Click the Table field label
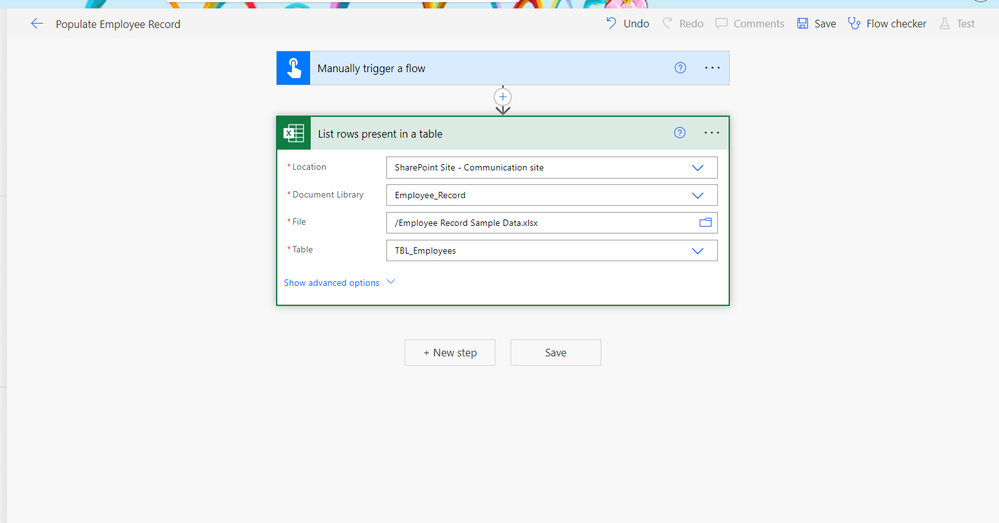 pos(302,250)
